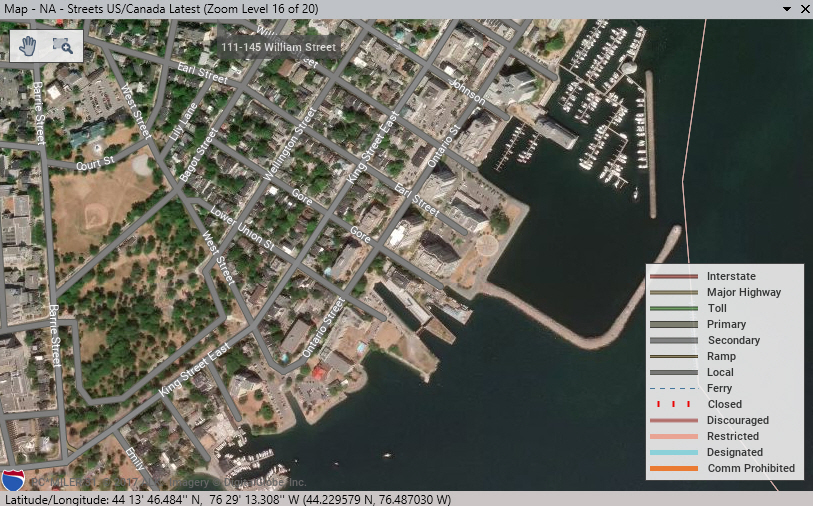Click the Secondary road legend label
813x506 pixels.
point(733,340)
